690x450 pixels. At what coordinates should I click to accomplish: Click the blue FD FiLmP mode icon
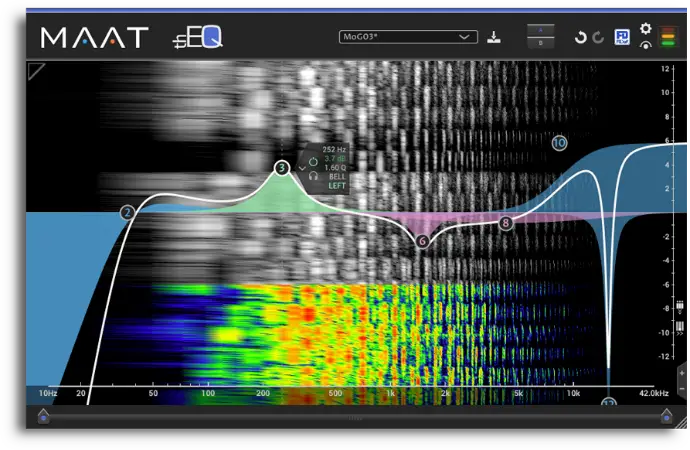point(621,37)
